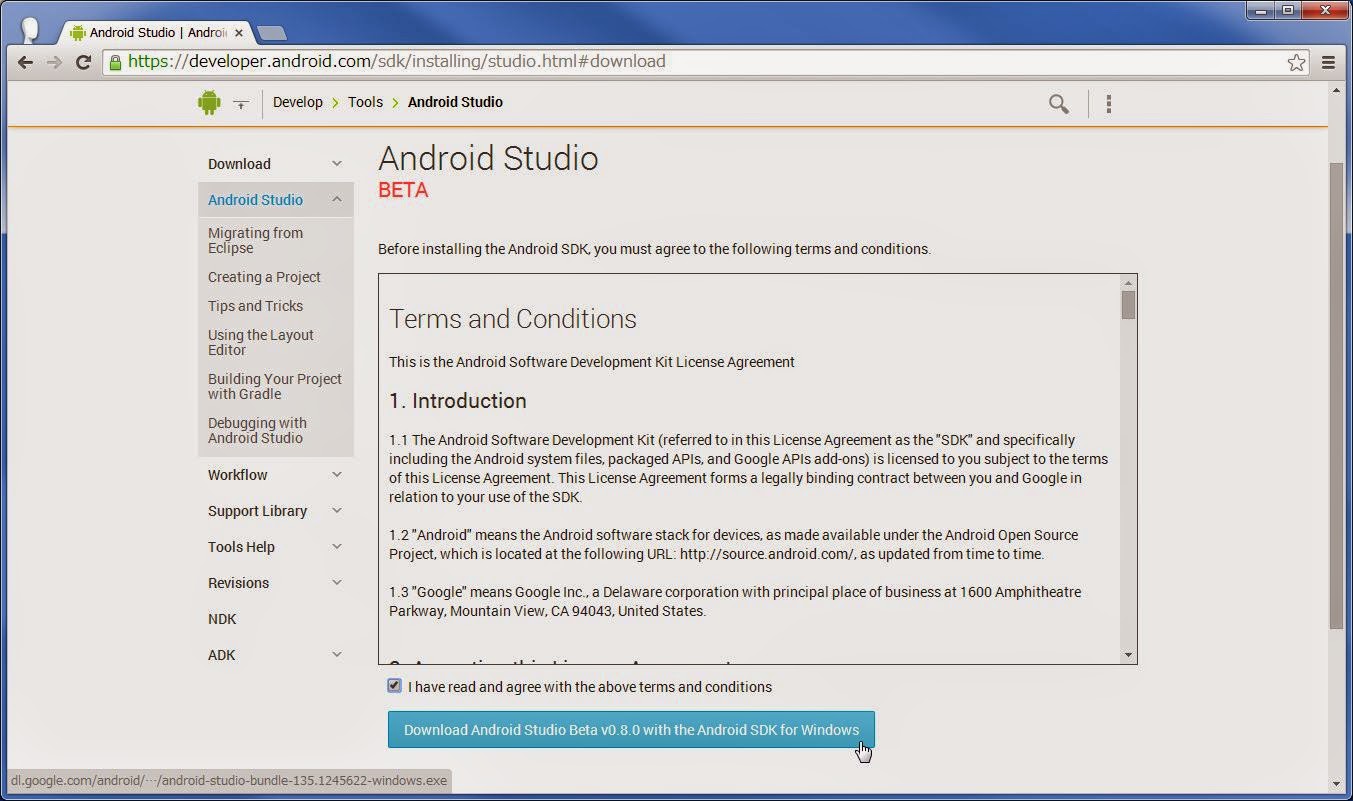
Task: Click the page scroll-up arrow
Action: [1337, 90]
